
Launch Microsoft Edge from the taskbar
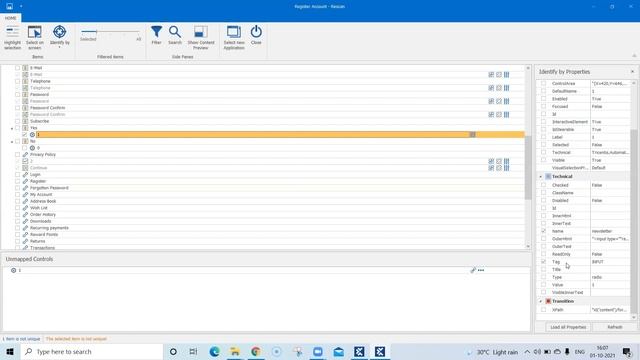pyautogui.click(x=214, y=351)
